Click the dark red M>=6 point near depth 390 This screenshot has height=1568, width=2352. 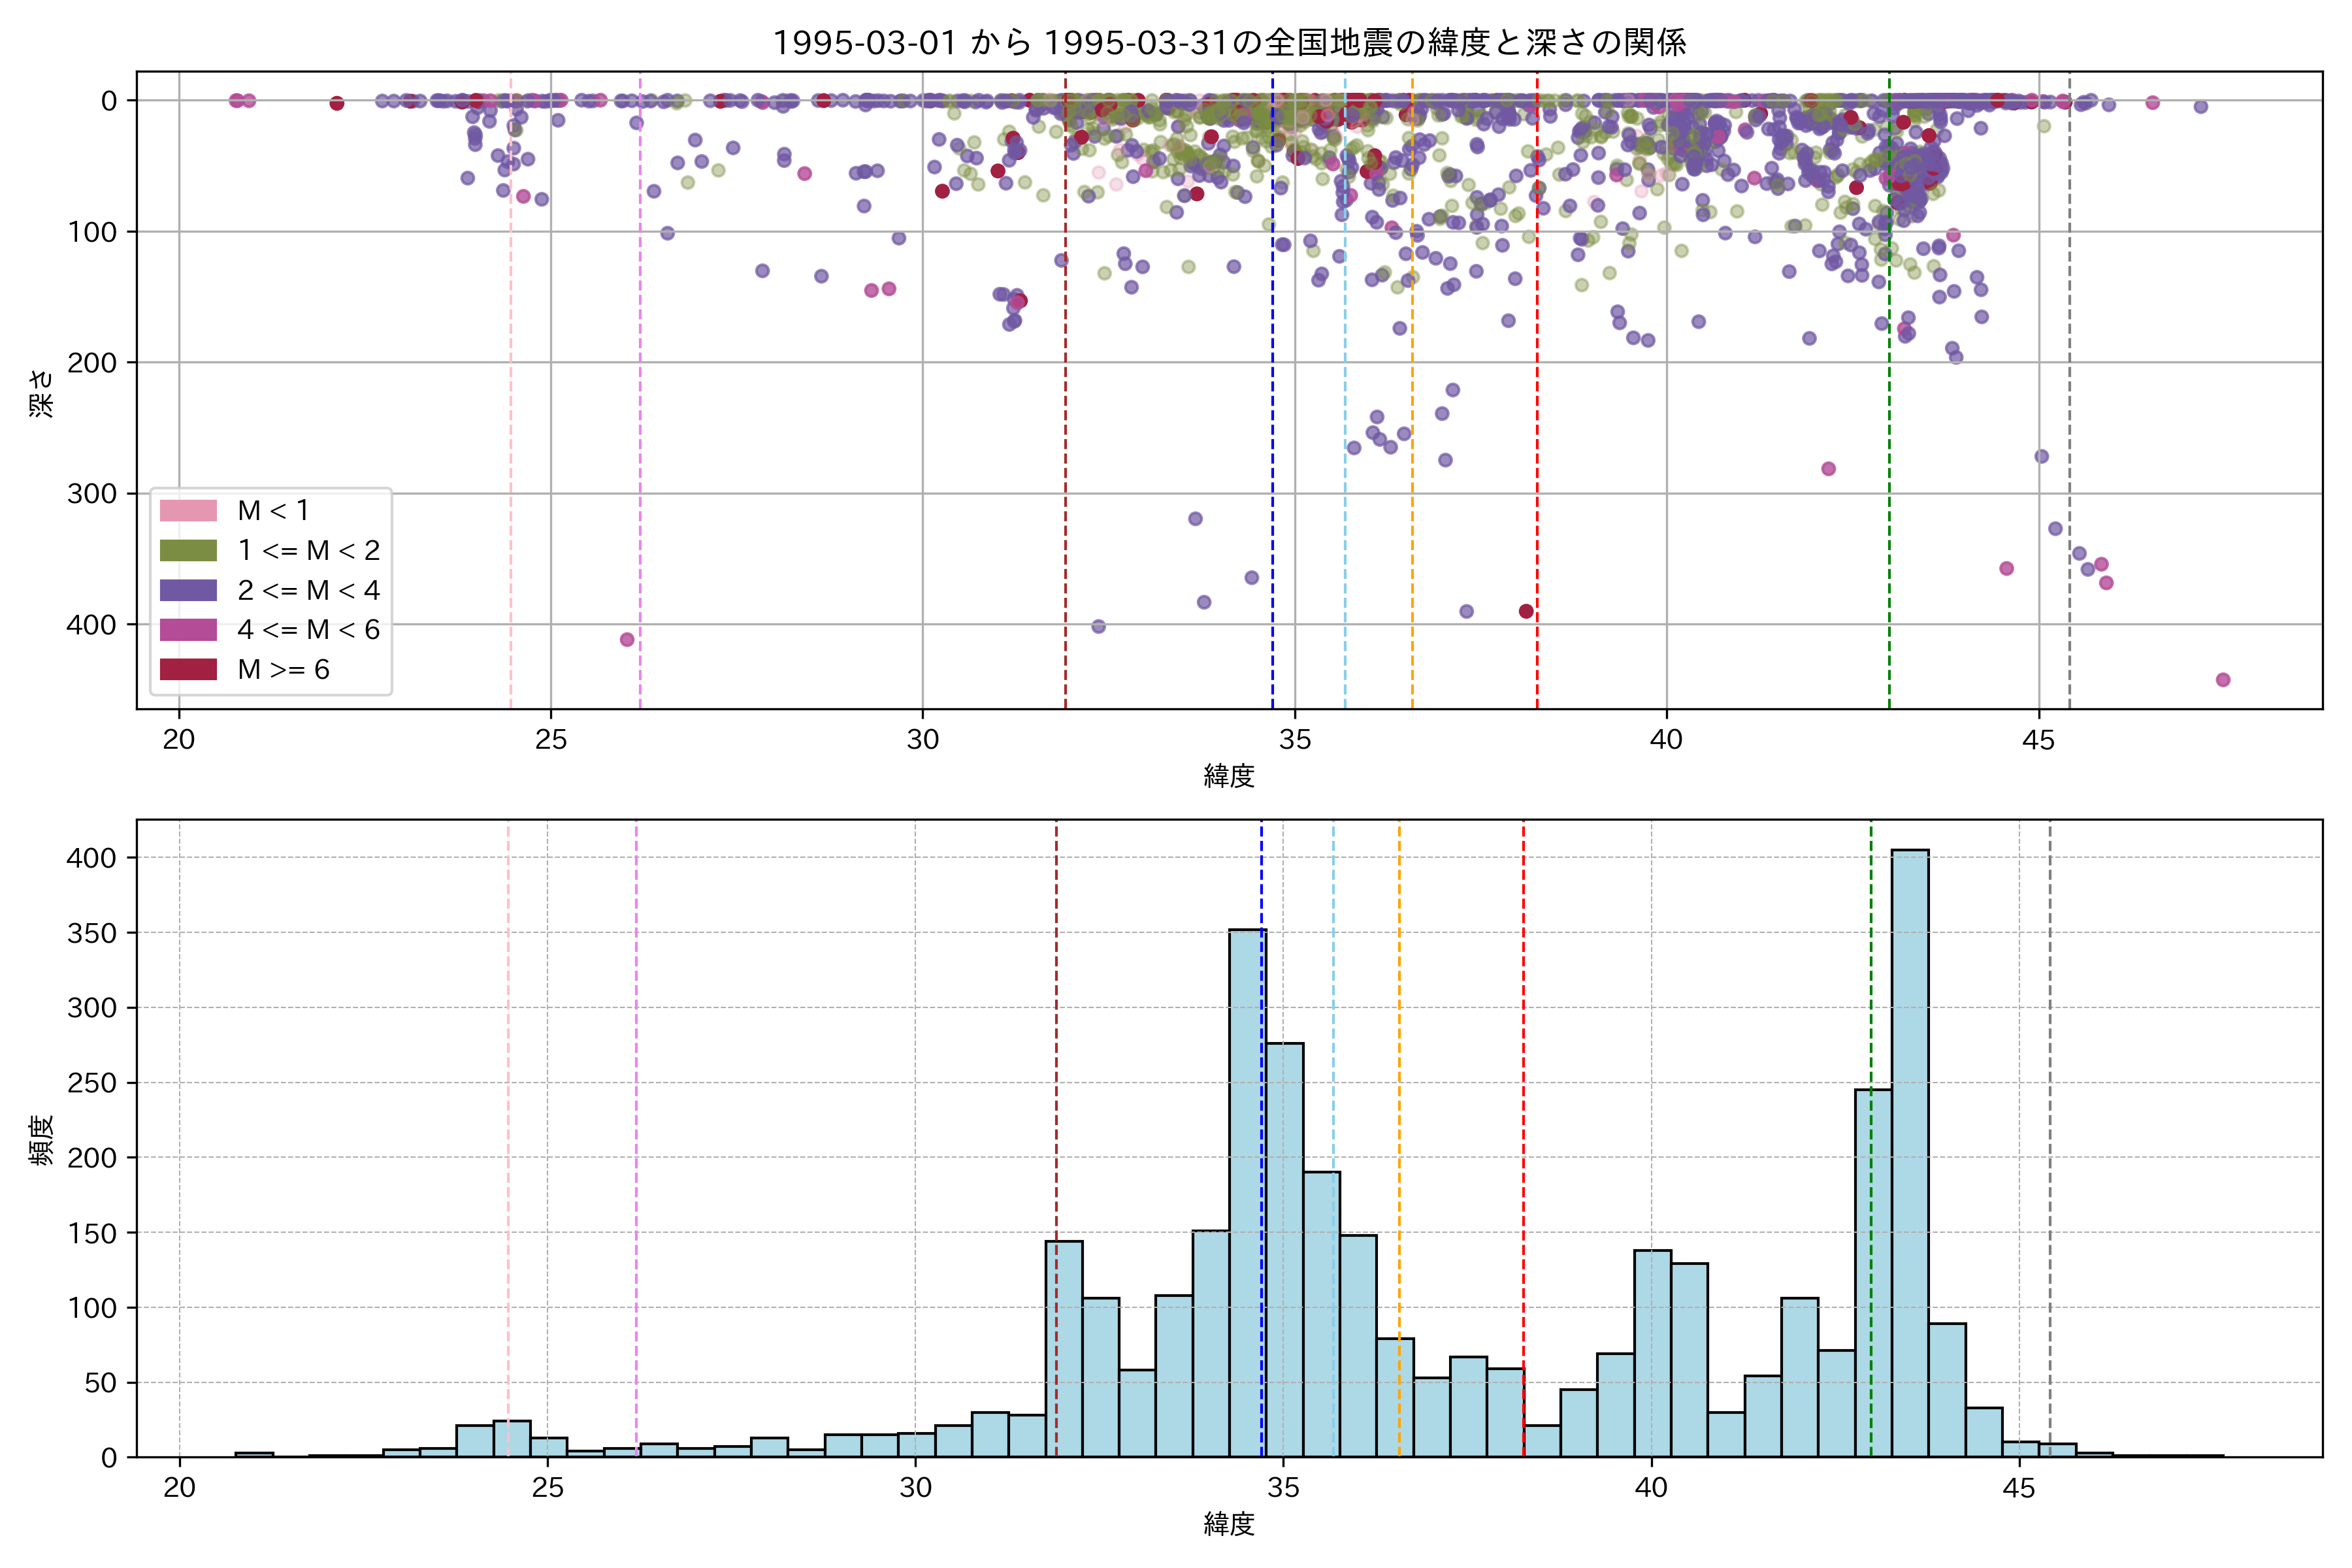pos(1526,611)
